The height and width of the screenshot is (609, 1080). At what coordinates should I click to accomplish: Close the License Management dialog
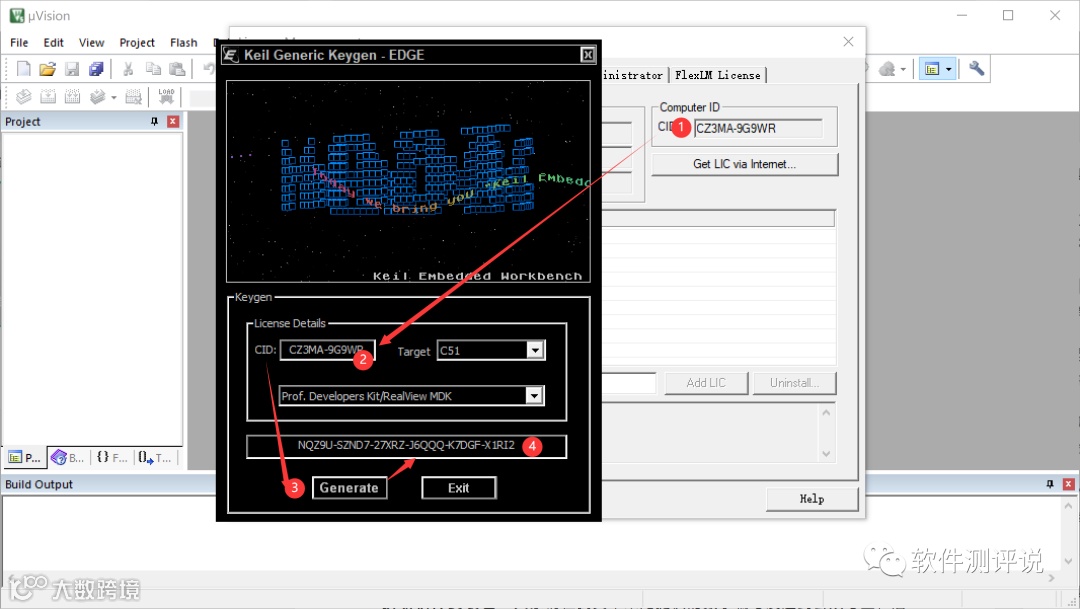[849, 41]
